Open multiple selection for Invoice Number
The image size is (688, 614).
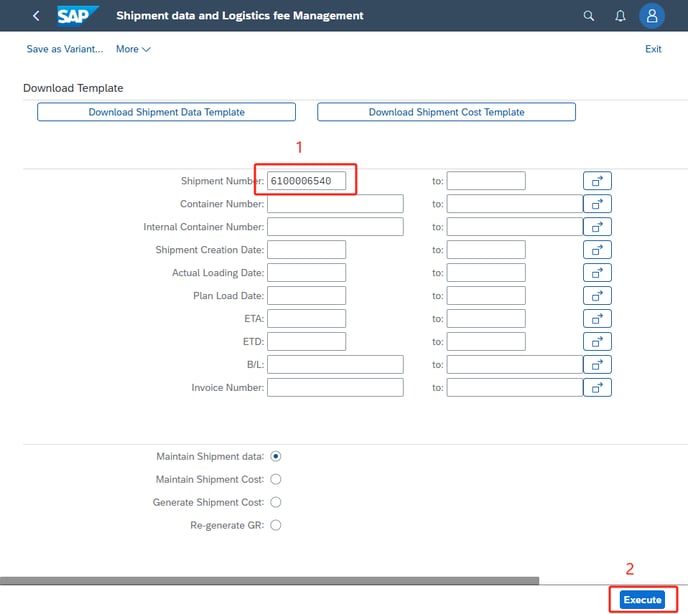tap(597, 387)
